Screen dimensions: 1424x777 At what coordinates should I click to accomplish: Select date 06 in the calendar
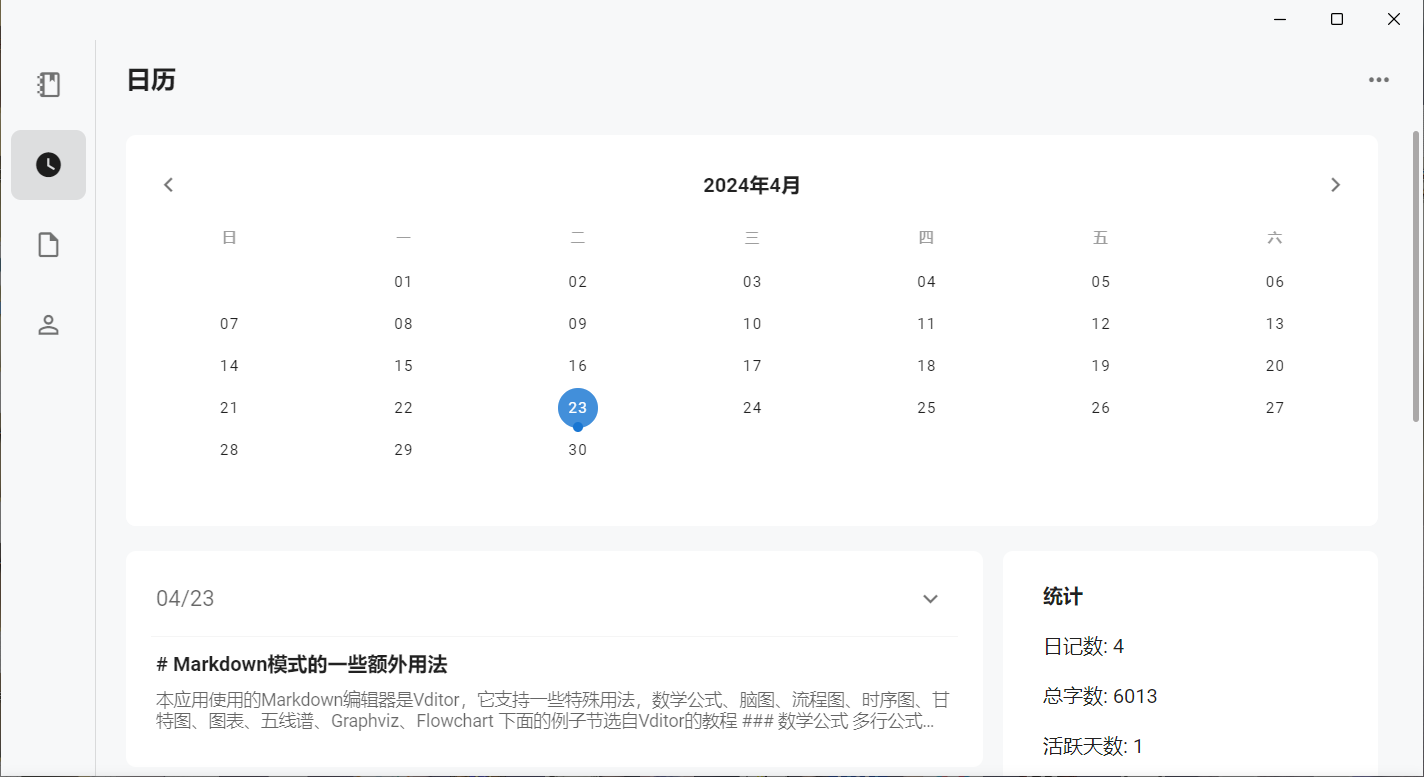(x=1275, y=282)
